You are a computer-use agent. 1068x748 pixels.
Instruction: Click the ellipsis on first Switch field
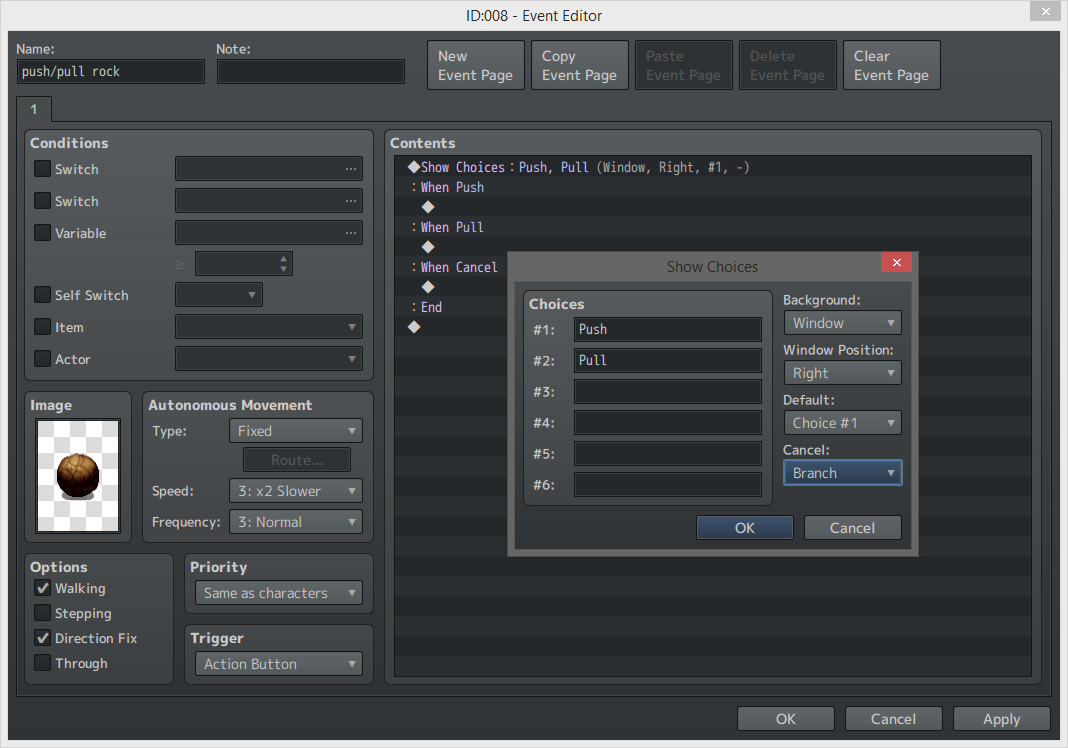(x=350, y=170)
